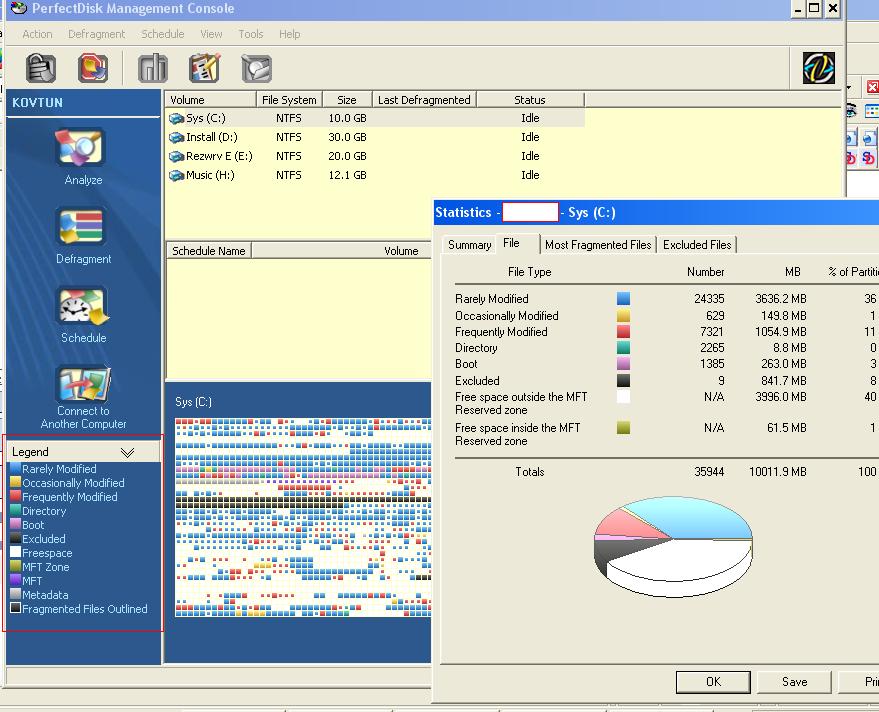Image resolution: width=879 pixels, height=712 pixels.
Task: Open the Help menu
Action: click(289, 34)
